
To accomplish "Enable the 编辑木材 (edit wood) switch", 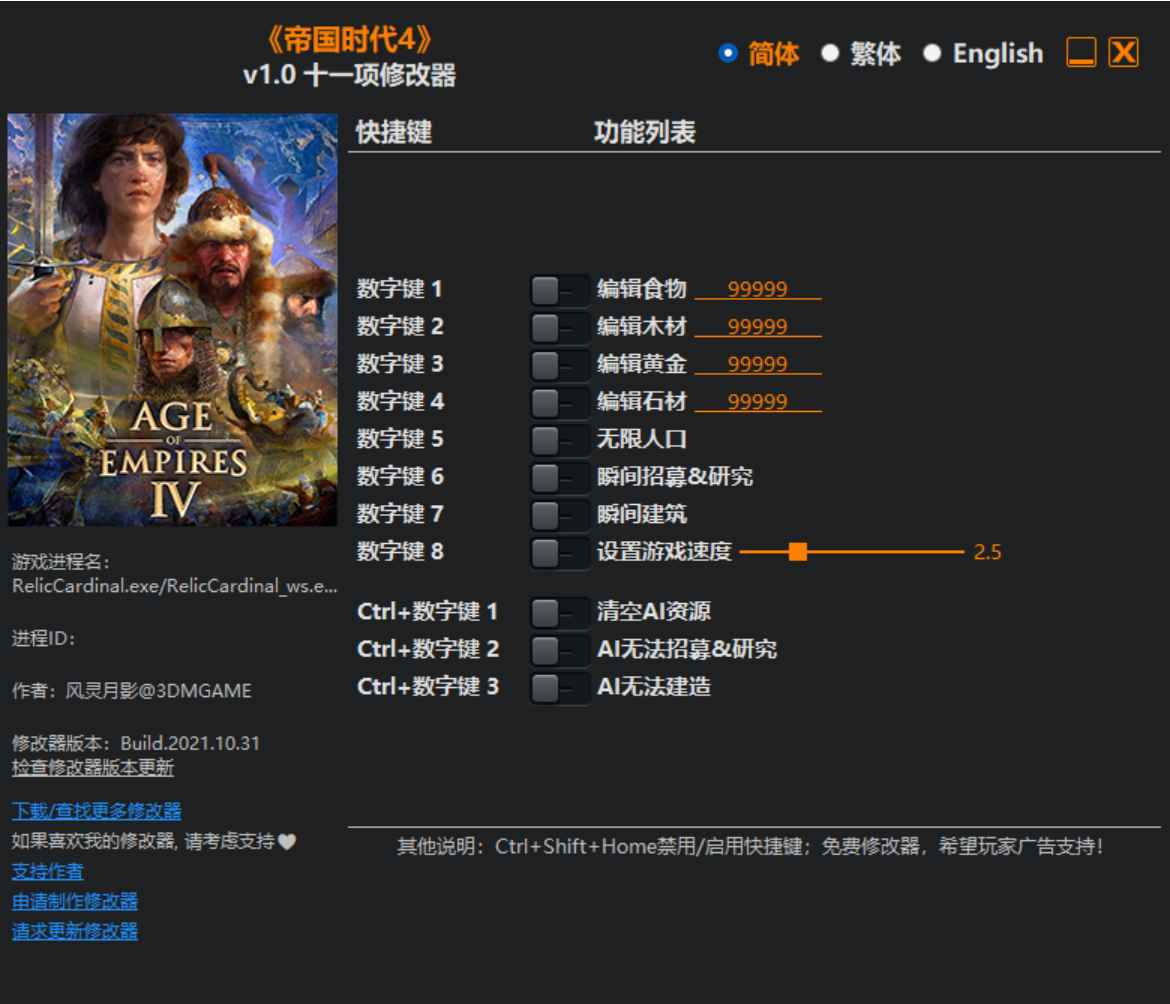I will pos(559,327).
